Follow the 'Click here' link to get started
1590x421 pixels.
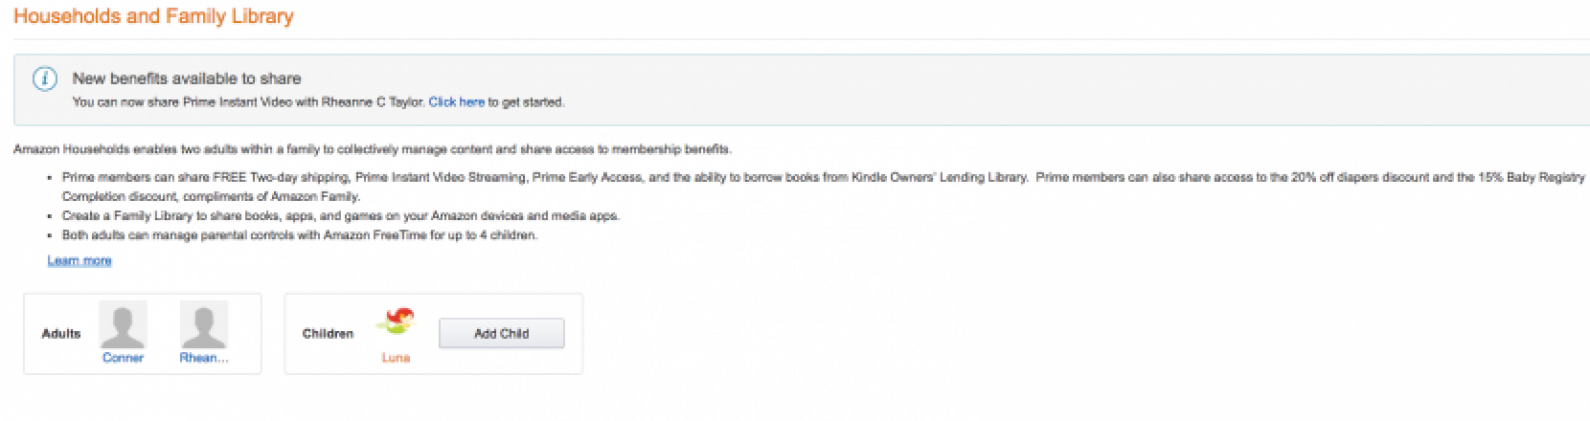pos(456,102)
